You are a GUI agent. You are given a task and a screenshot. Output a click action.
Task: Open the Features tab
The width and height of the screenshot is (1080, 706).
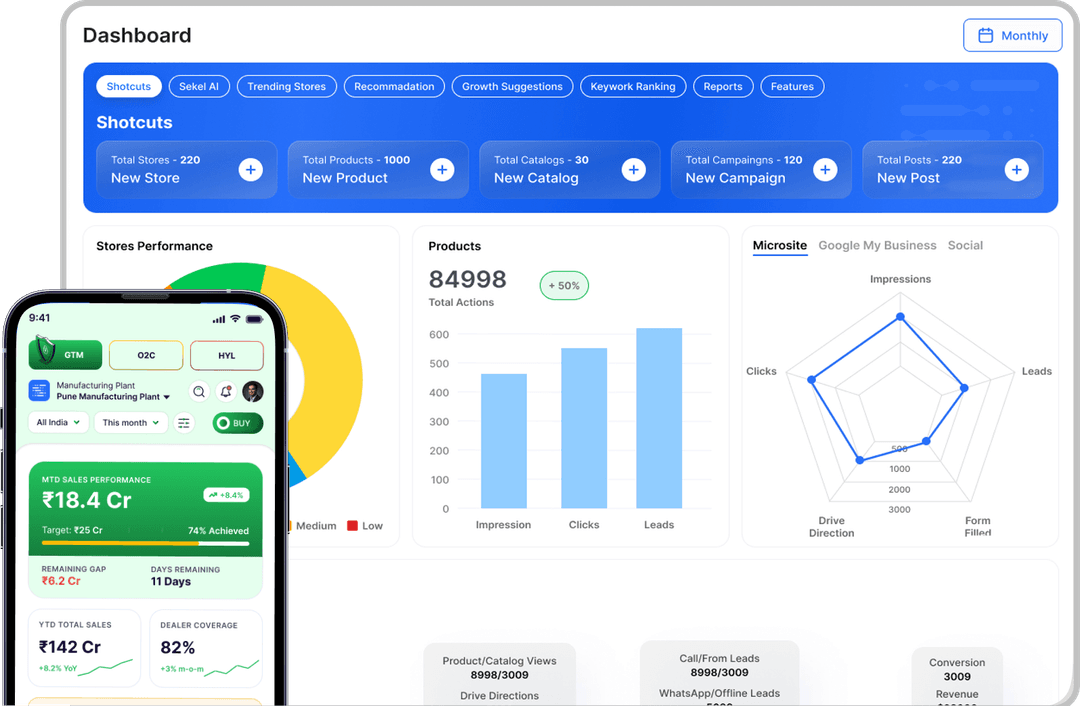[792, 87]
